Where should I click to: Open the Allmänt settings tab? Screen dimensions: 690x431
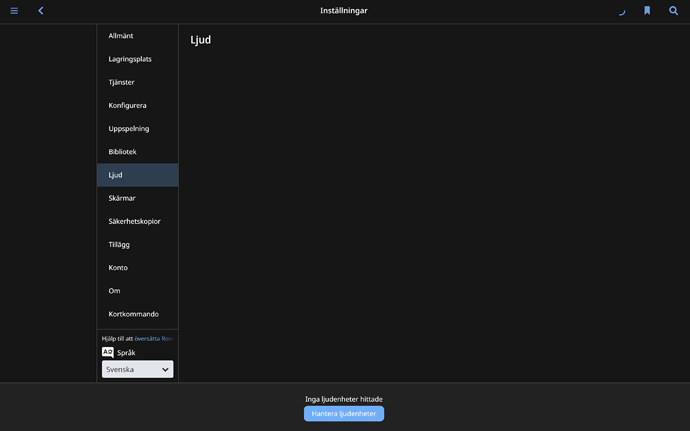tap(137, 36)
